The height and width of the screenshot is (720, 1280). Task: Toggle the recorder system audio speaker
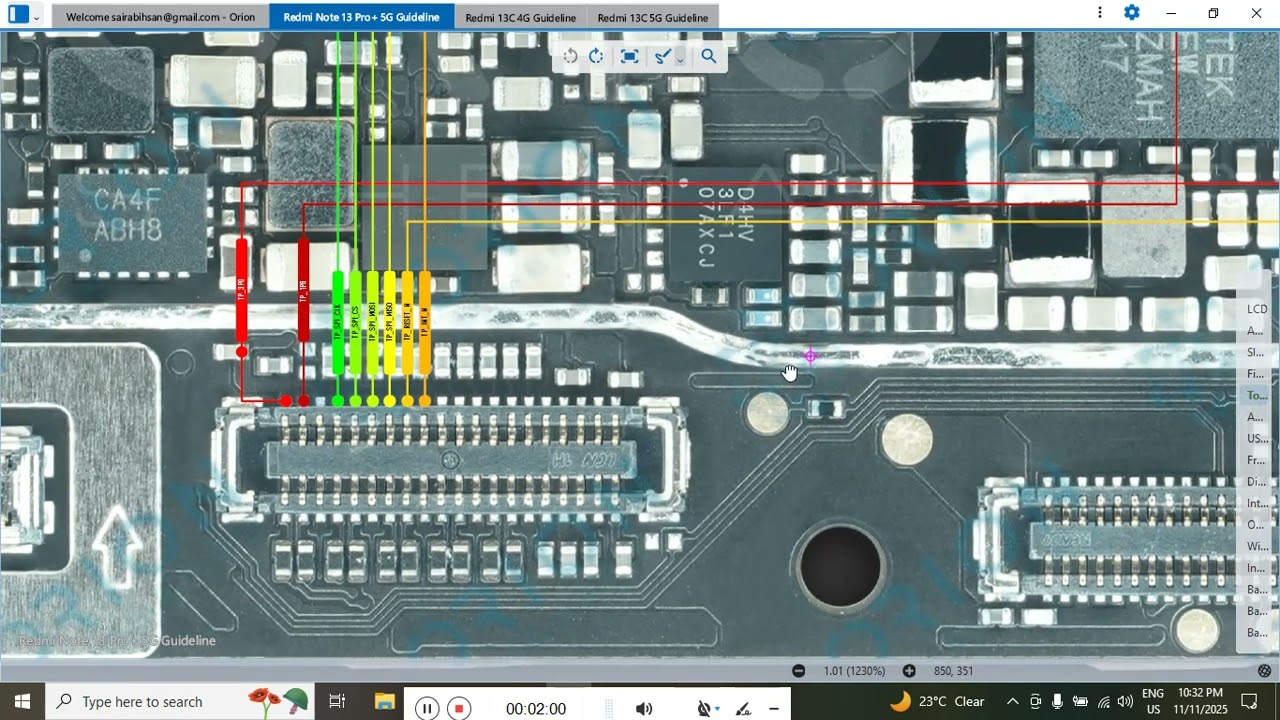[x=644, y=709]
